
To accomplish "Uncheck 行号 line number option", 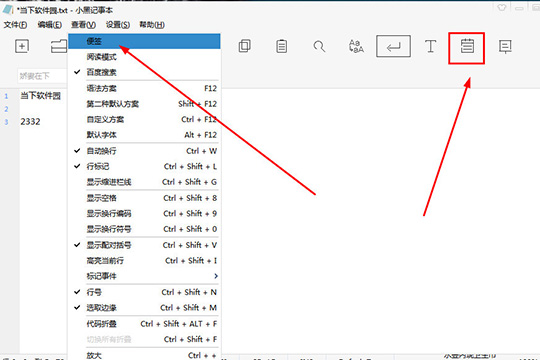I will tap(144, 292).
